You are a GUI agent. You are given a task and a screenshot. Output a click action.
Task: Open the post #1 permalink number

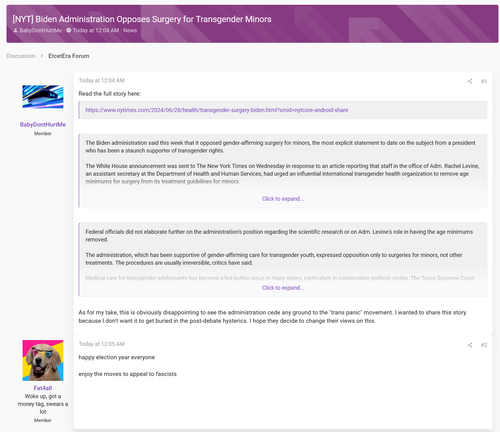[484, 81]
